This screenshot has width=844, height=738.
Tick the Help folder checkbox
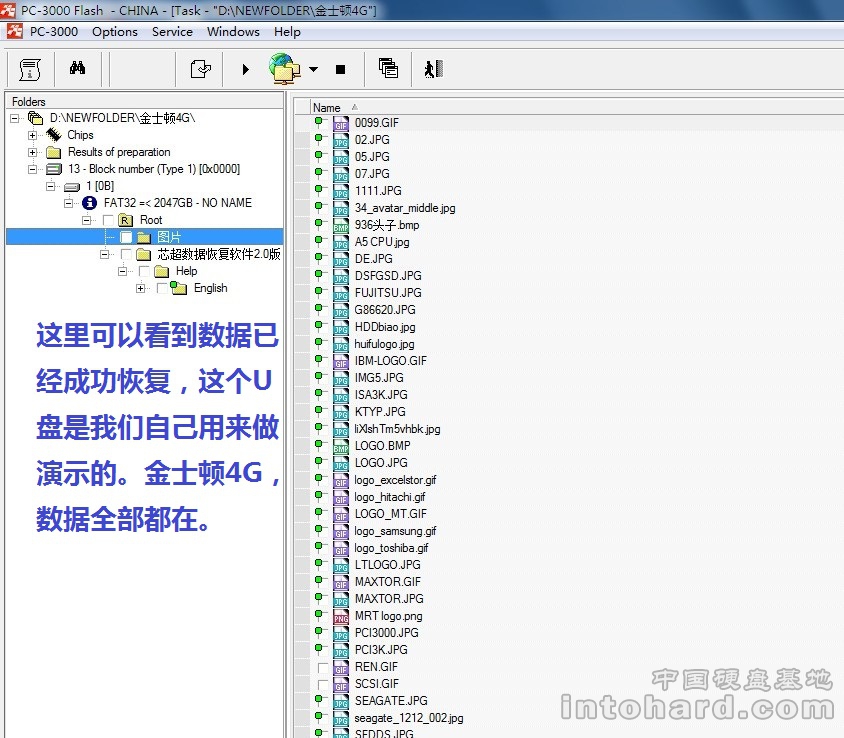(144, 271)
